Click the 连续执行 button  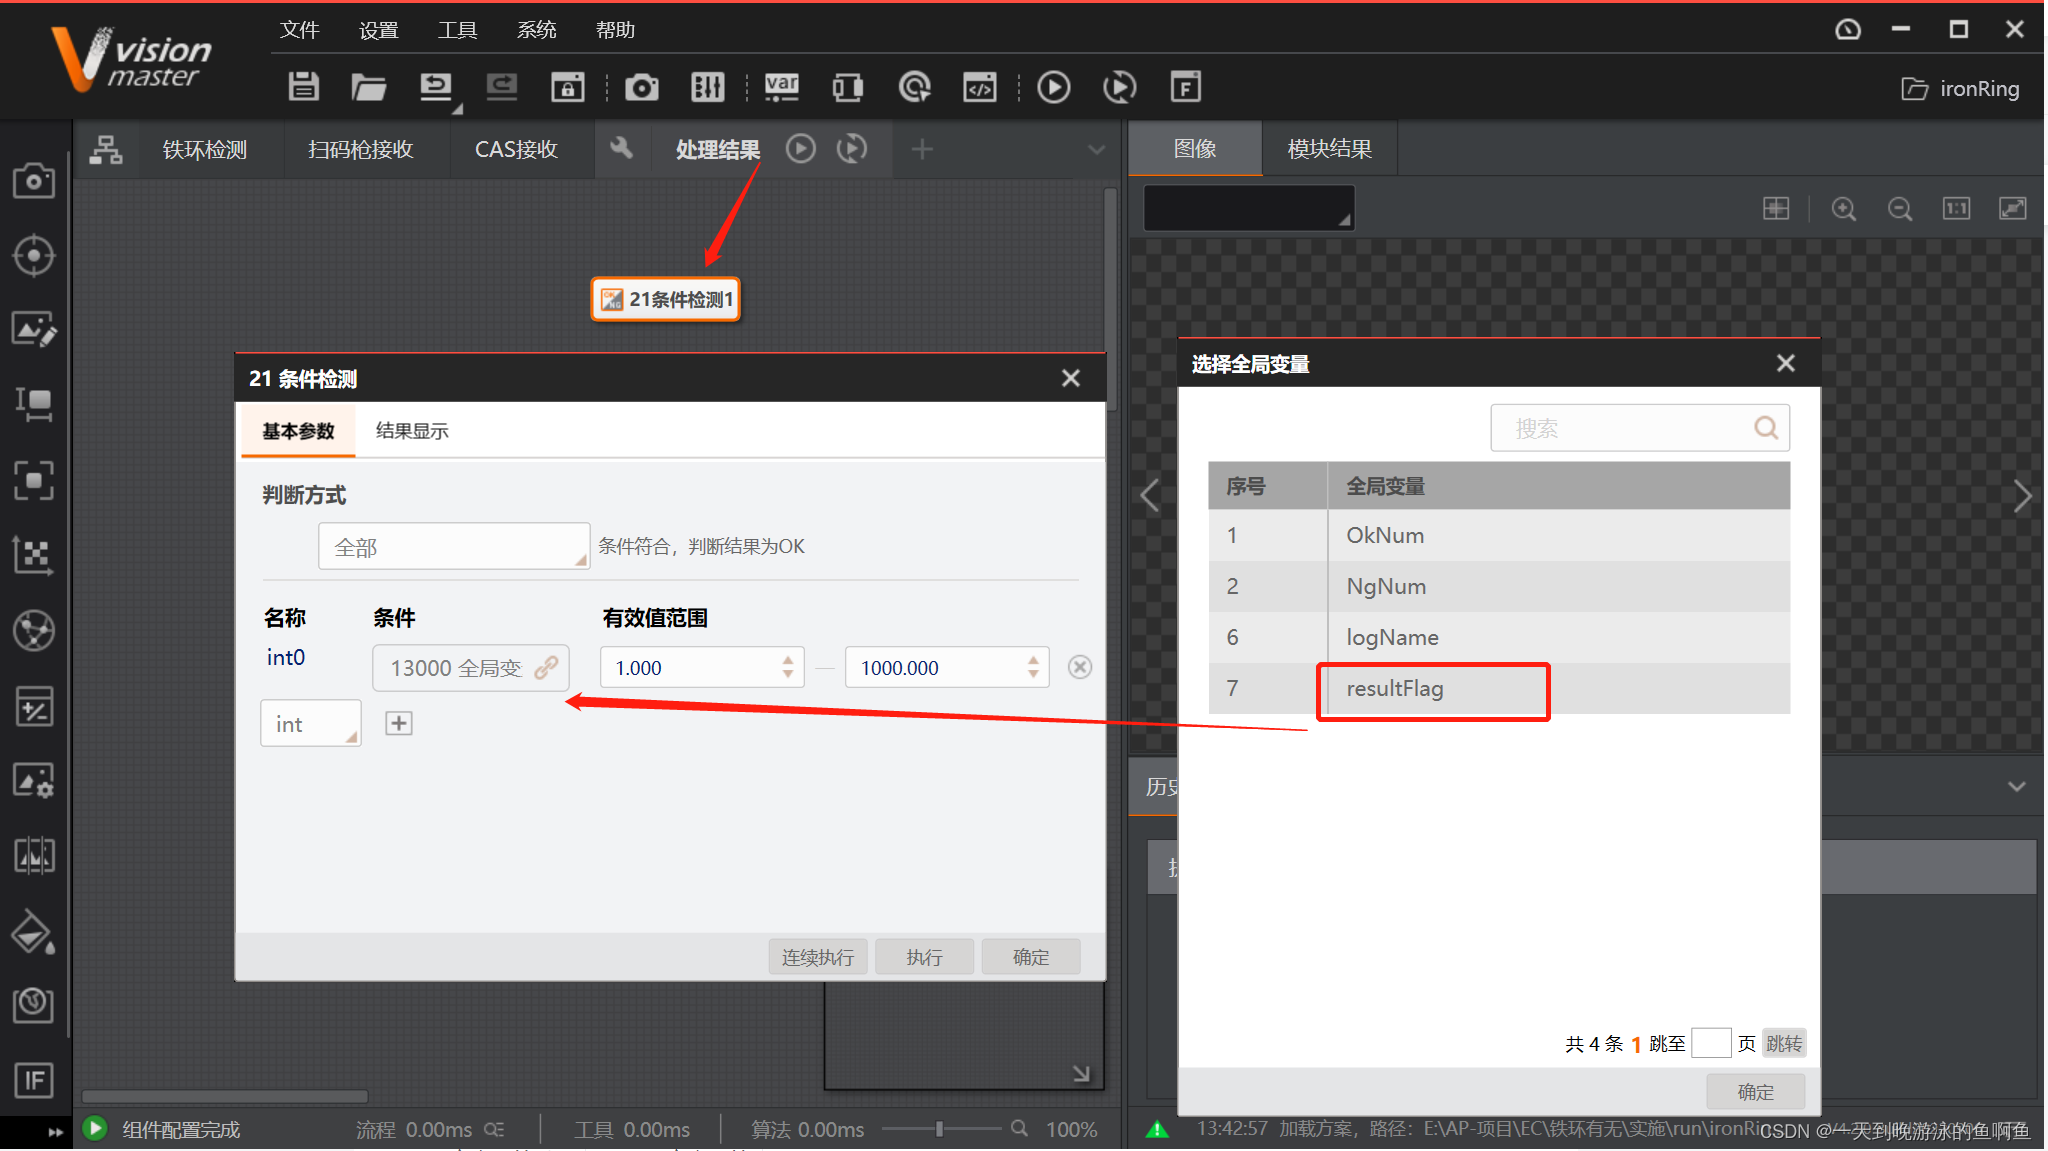(817, 957)
